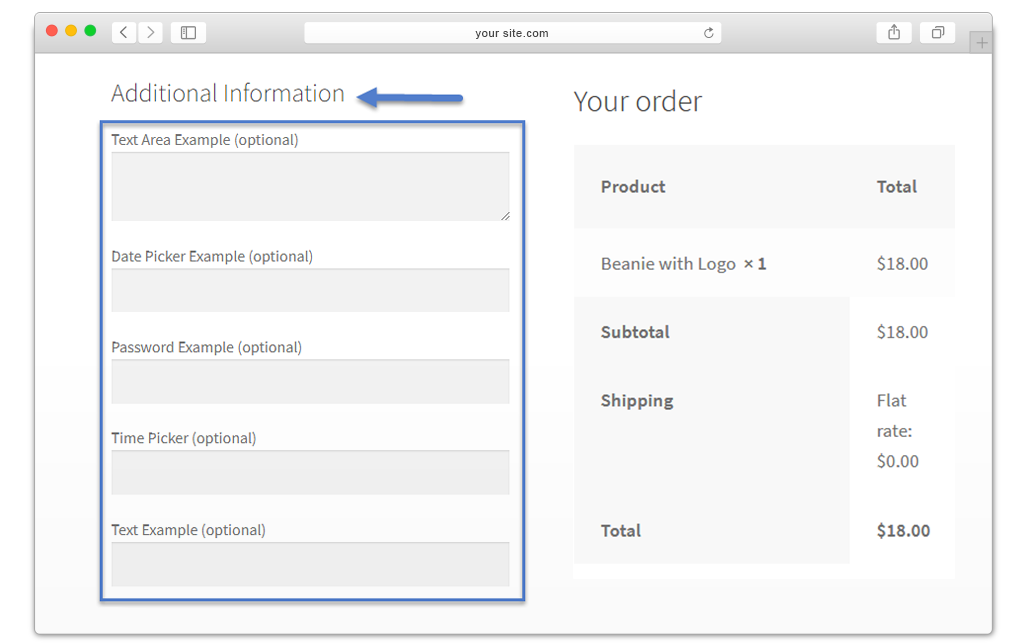Show all tabs overview icon
This screenshot has height=643, width=1024.
[x=937, y=33]
